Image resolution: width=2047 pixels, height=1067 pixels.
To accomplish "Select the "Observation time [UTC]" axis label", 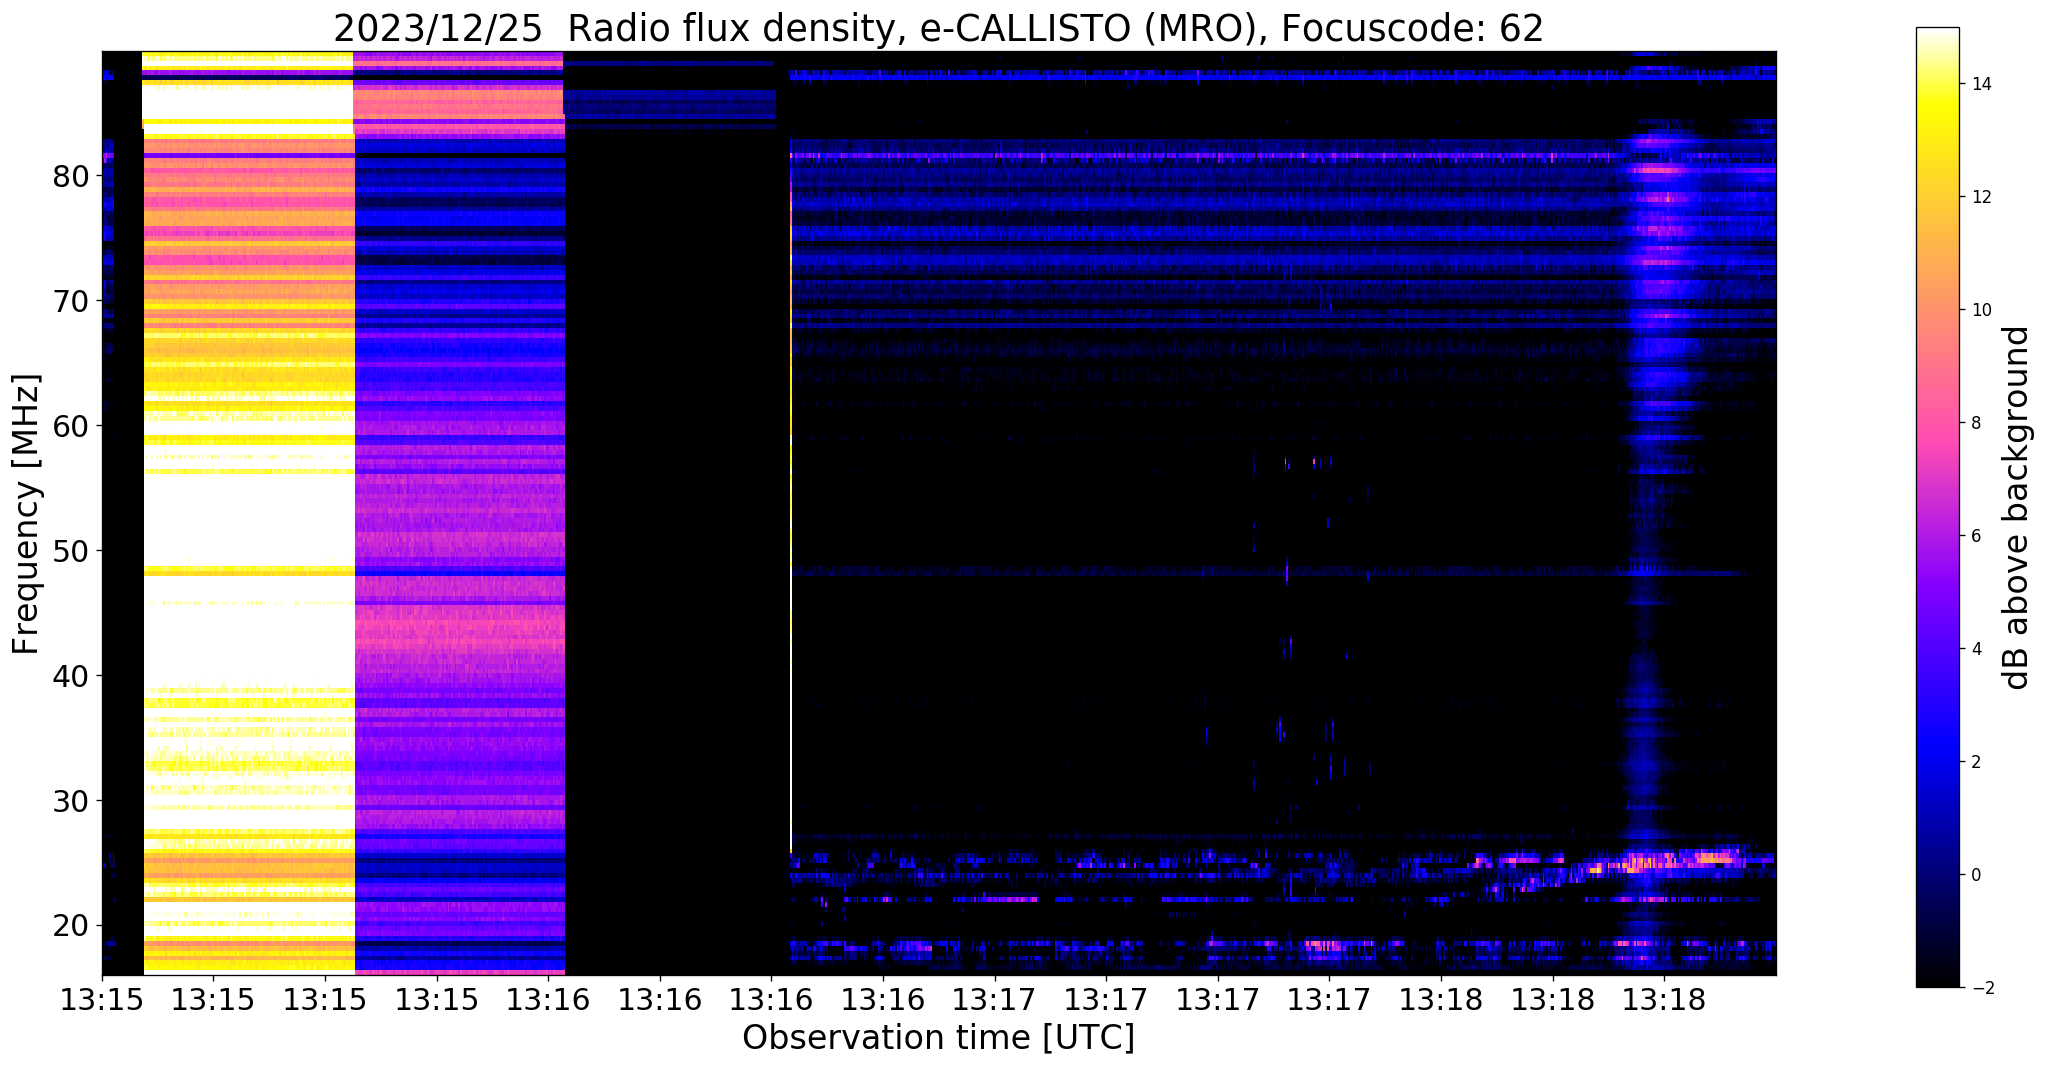I will pos(939,1038).
